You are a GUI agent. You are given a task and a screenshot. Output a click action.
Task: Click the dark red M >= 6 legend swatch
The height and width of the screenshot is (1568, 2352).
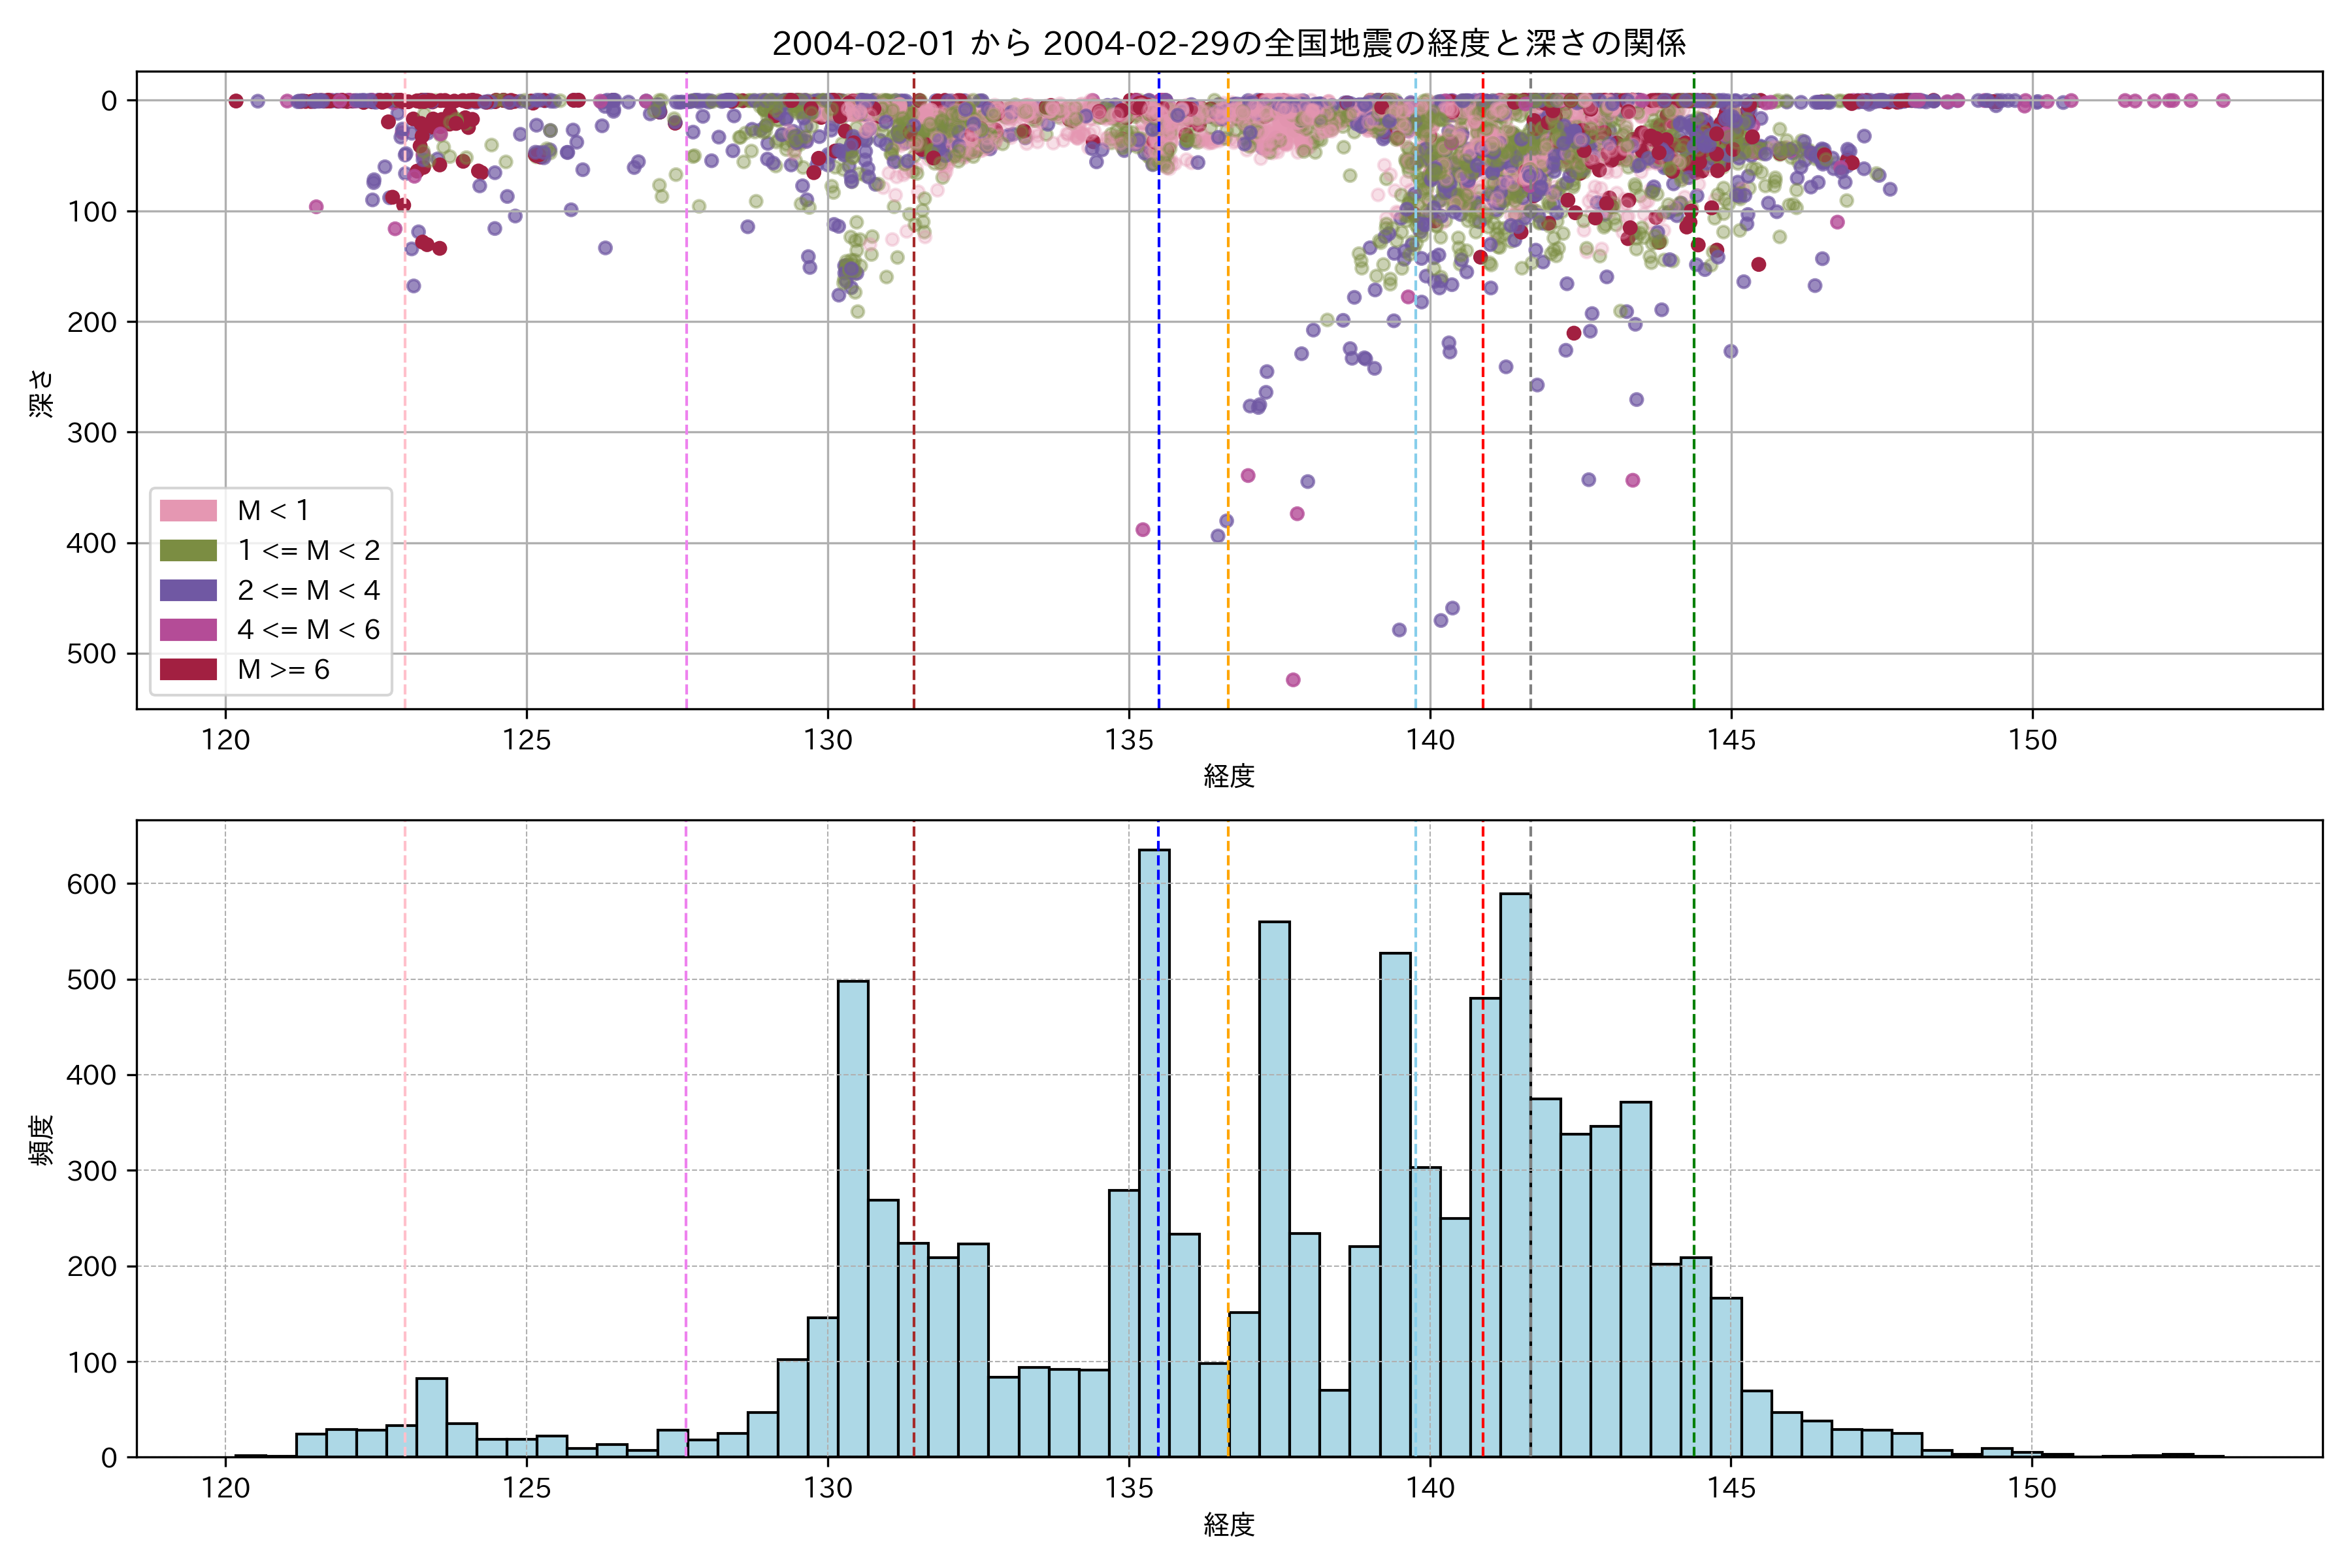click(x=188, y=669)
